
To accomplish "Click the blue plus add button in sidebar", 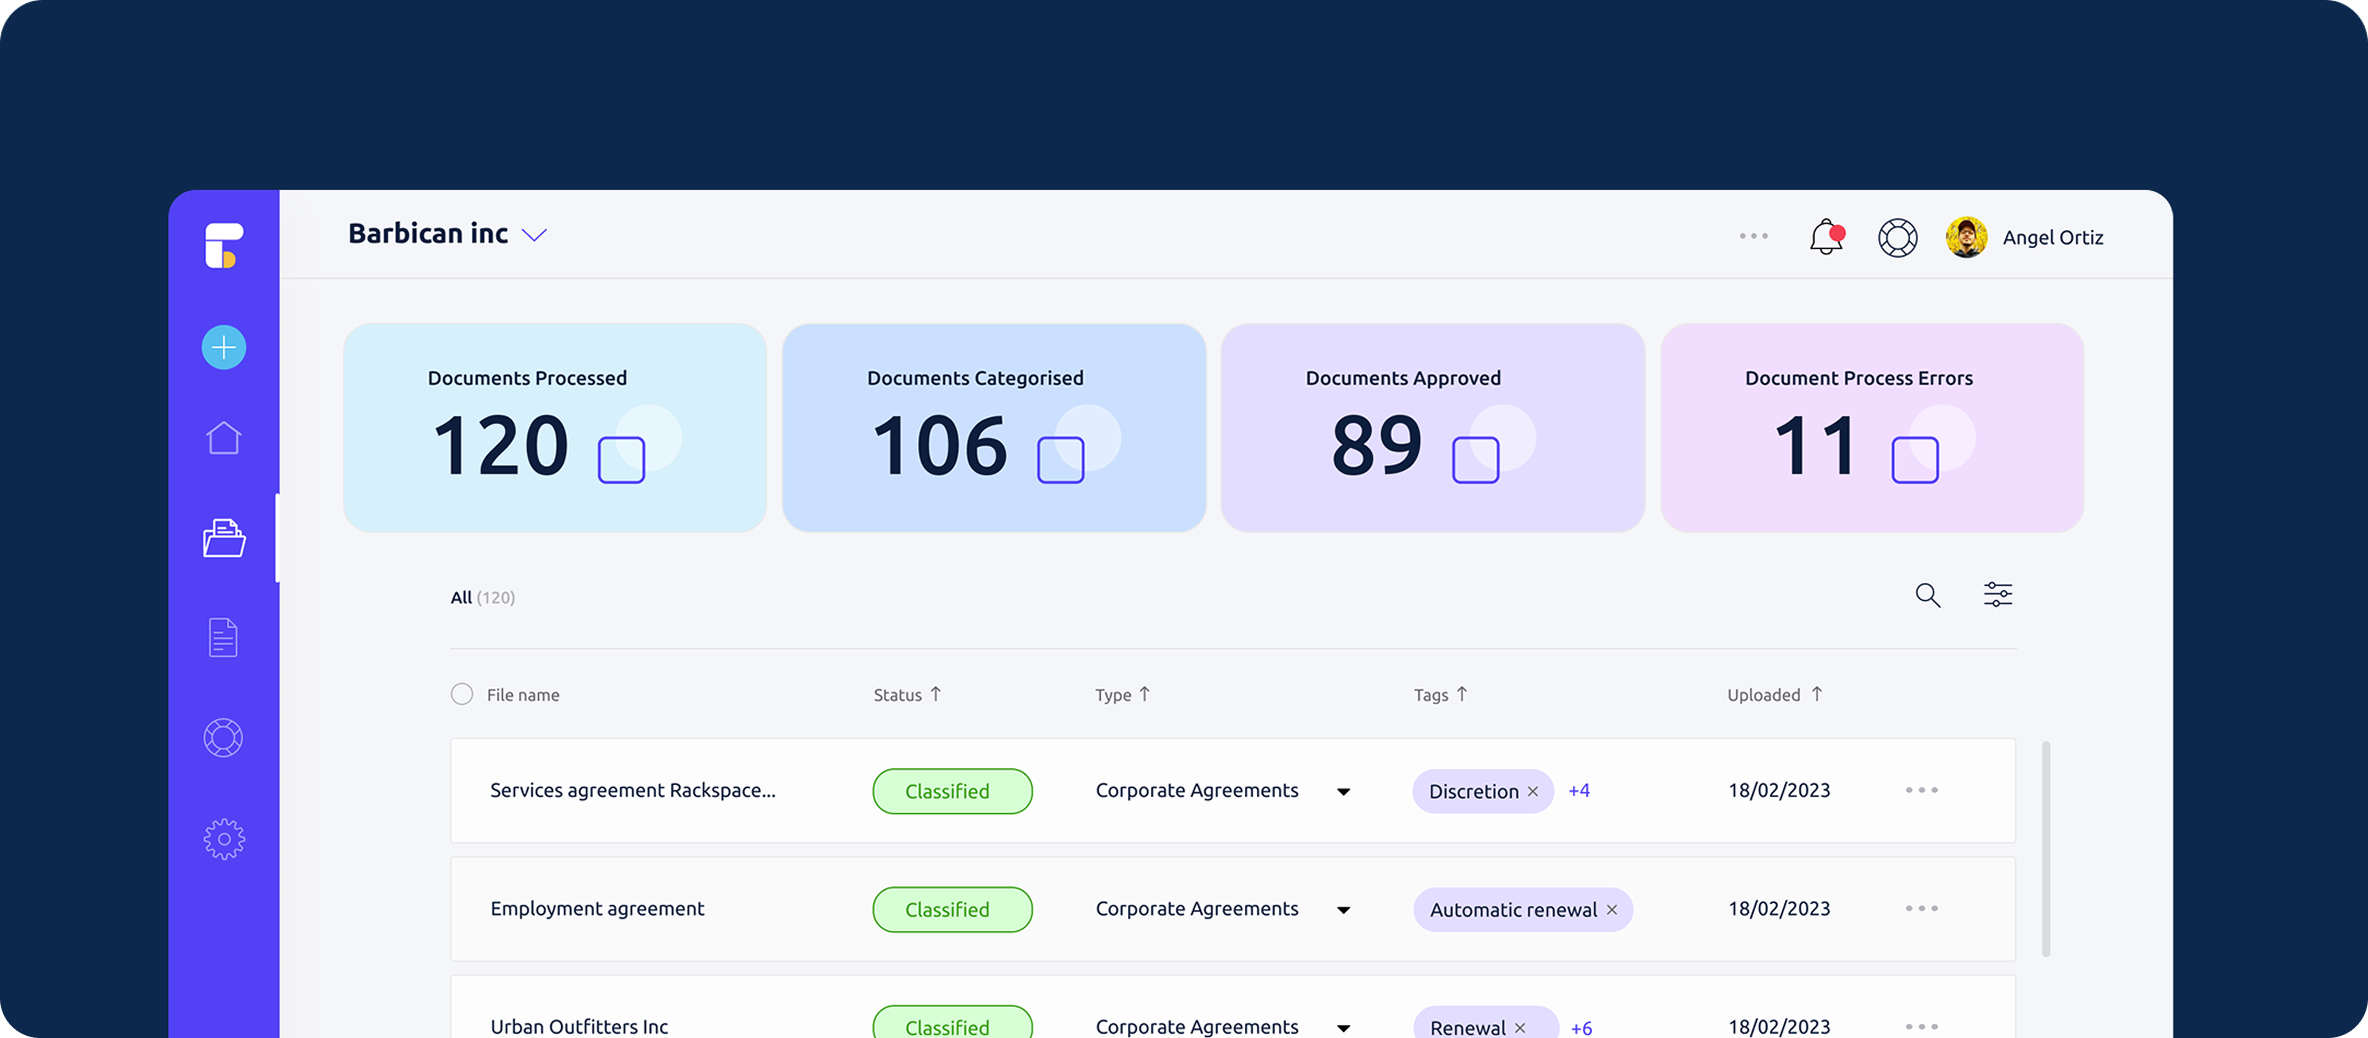I will click(x=224, y=347).
